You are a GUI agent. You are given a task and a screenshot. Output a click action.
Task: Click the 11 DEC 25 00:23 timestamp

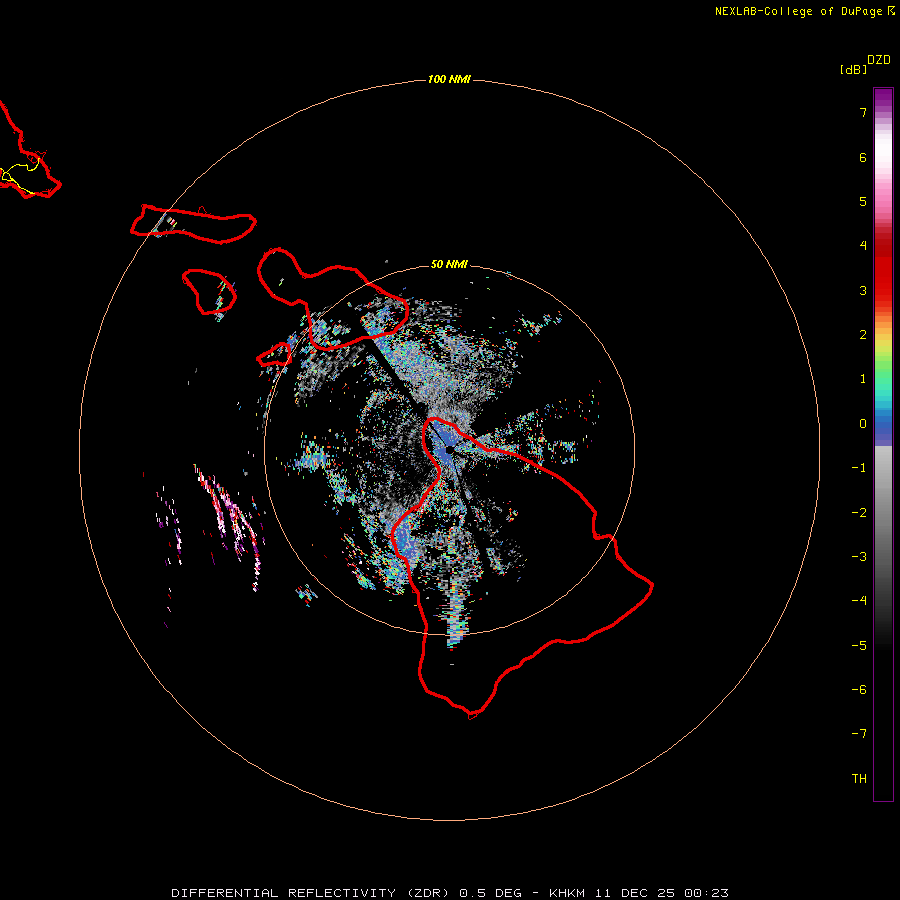click(x=664, y=893)
